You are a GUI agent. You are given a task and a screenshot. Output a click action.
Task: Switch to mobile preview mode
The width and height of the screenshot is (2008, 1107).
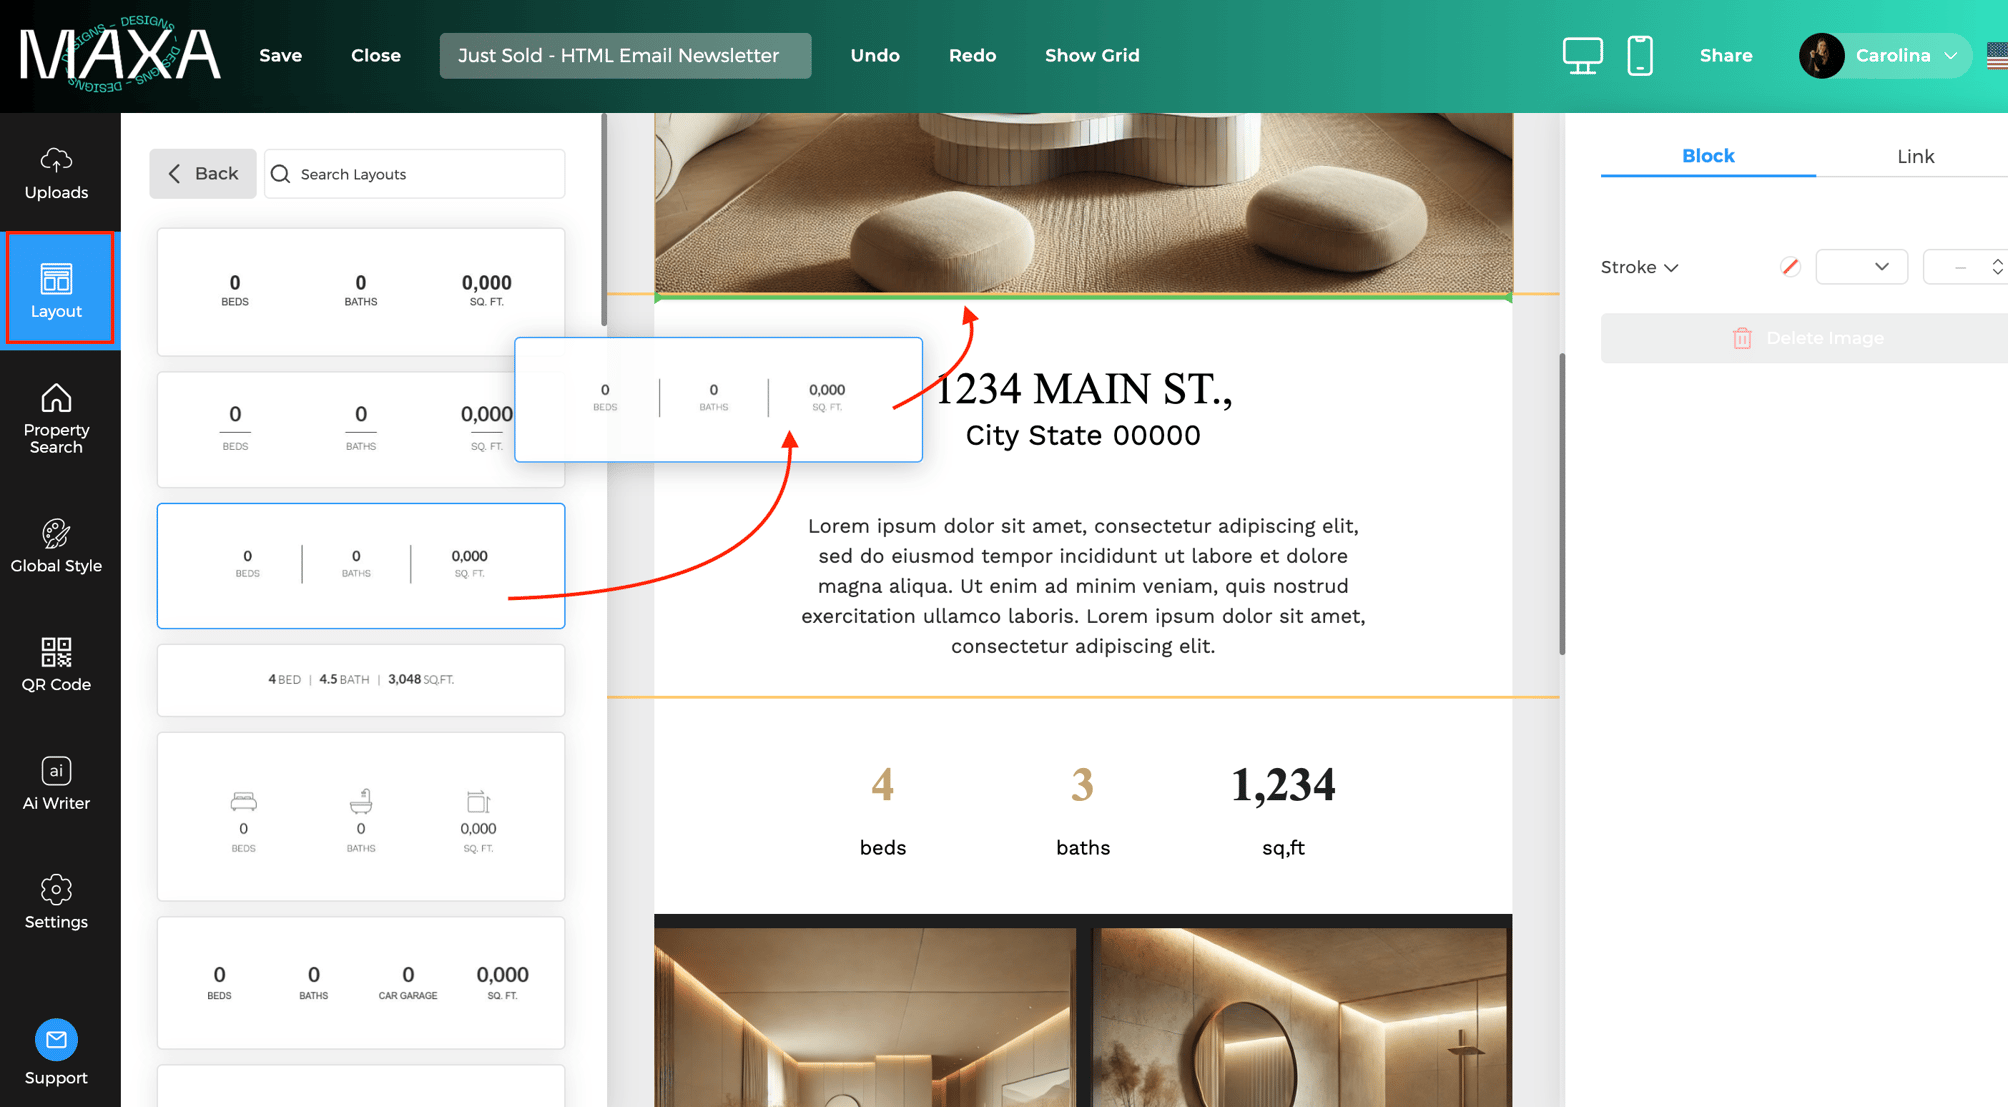(1640, 55)
